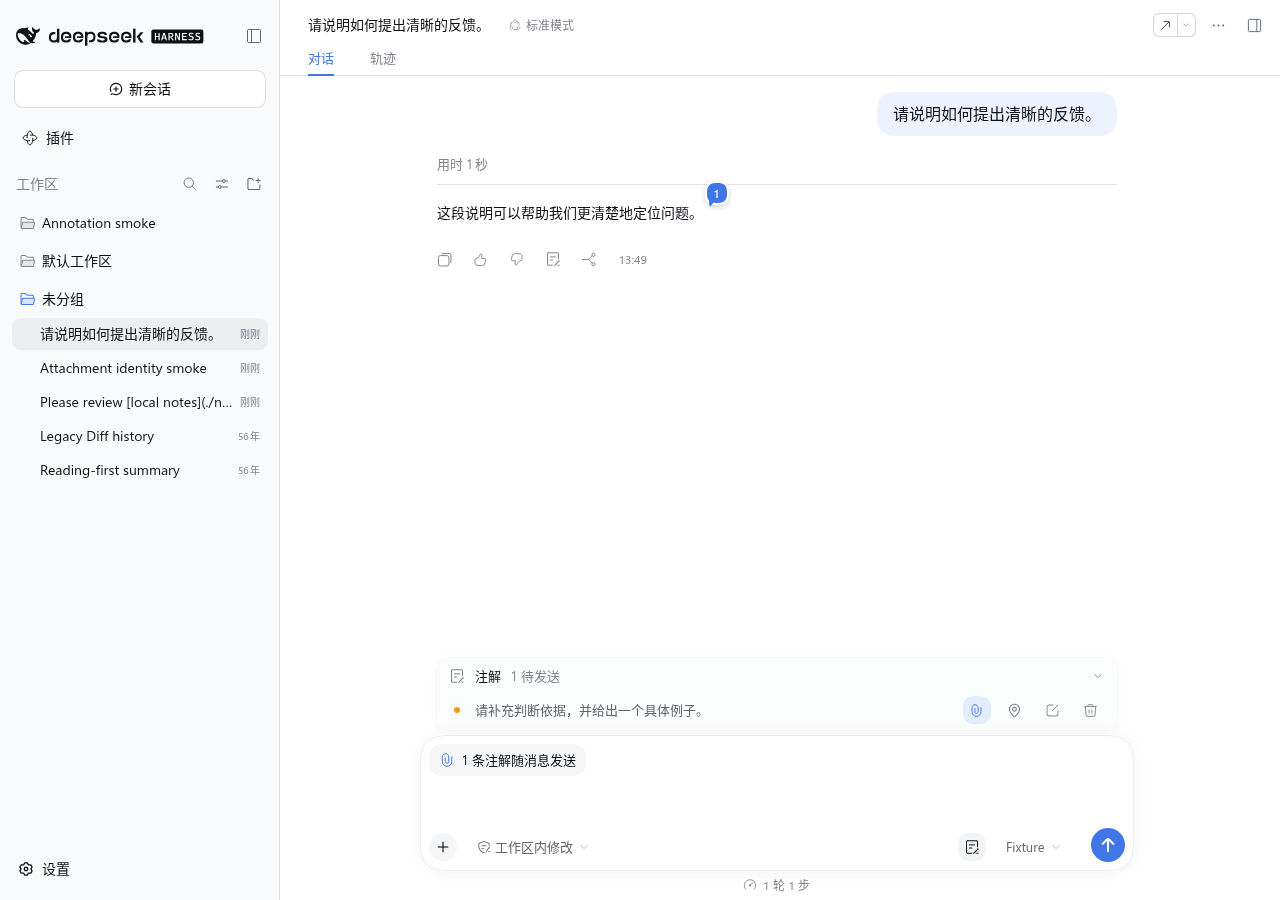The height and width of the screenshot is (900, 1280).
Task: Click the 1 条注解随消息发送 chip
Action: [x=507, y=760]
